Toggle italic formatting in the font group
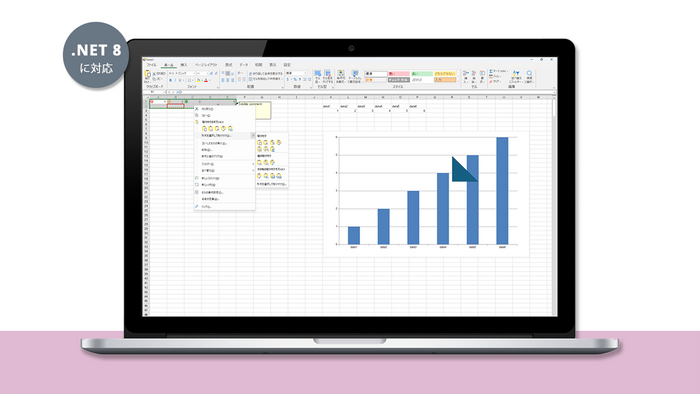 175,80
